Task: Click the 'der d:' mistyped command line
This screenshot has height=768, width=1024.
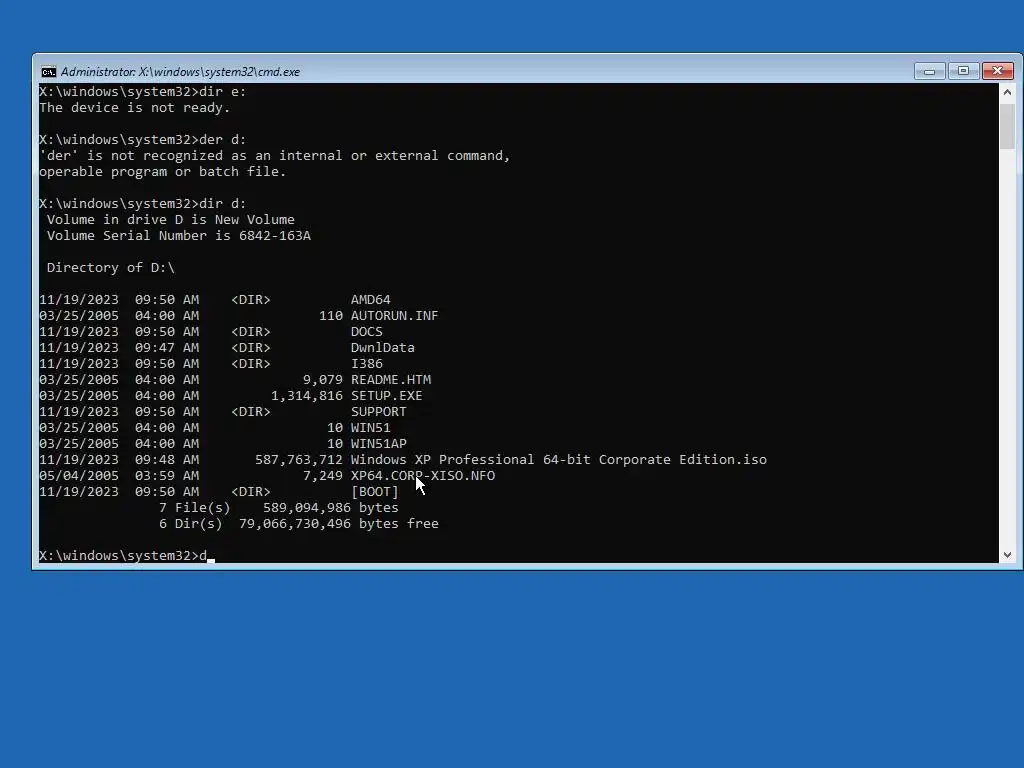Action: point(142,140)
